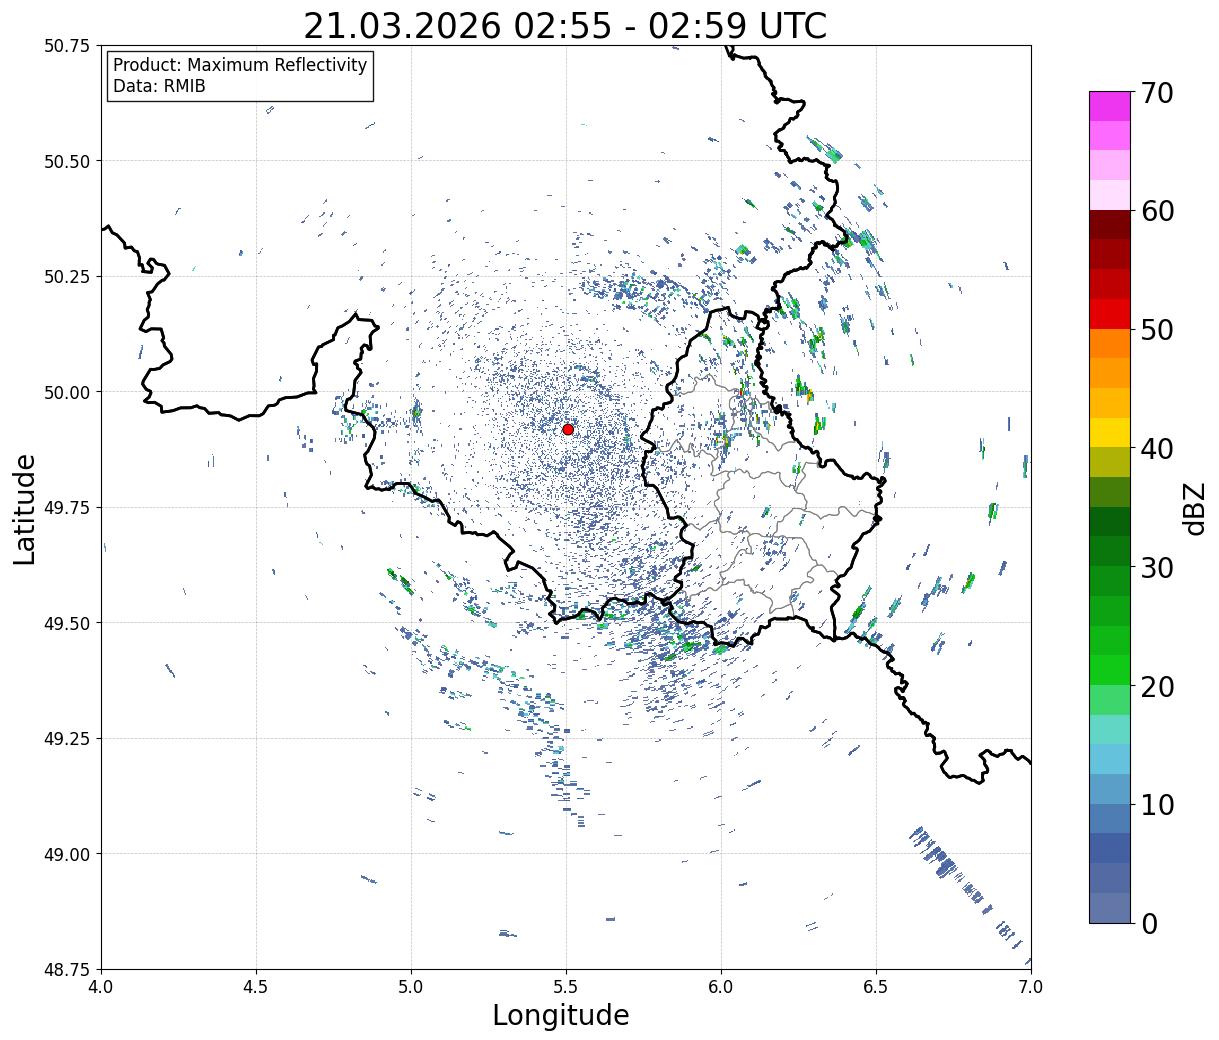Click the dBZ colorbar label

click(1194, 507)
